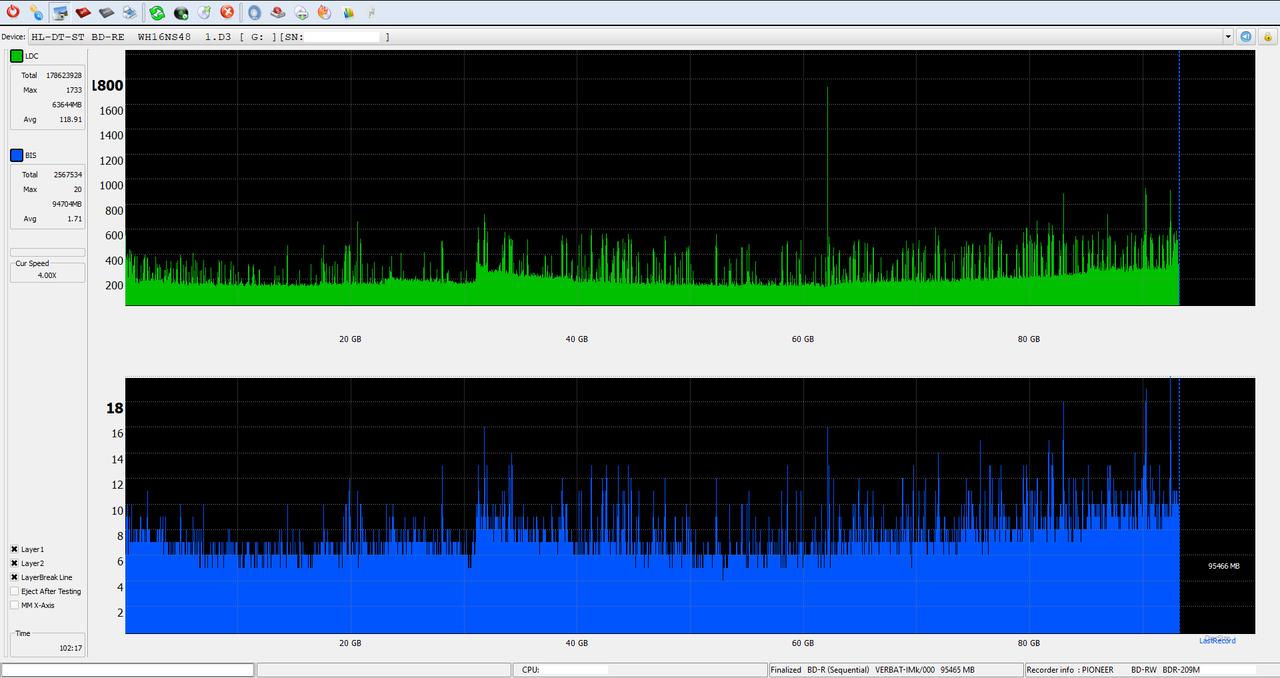Click Recorder info : PIONEER status entry
The width and height of the screenshot is (1280, 678).
(x=1069, y=669)
